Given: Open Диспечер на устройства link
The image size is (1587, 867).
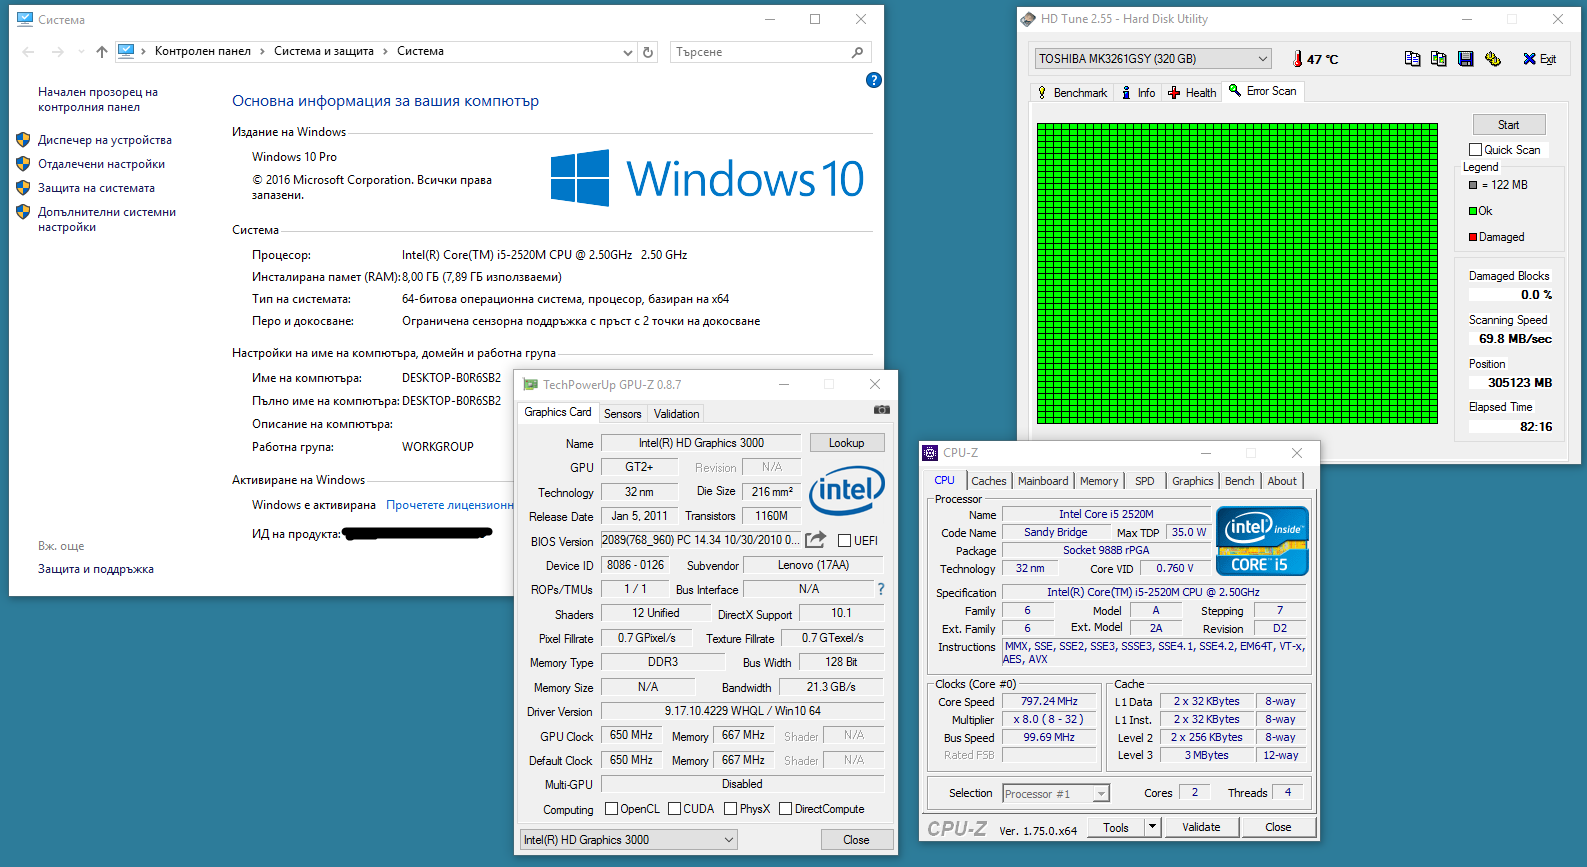Looking at the screenshot, I should (x=105, y=140).
